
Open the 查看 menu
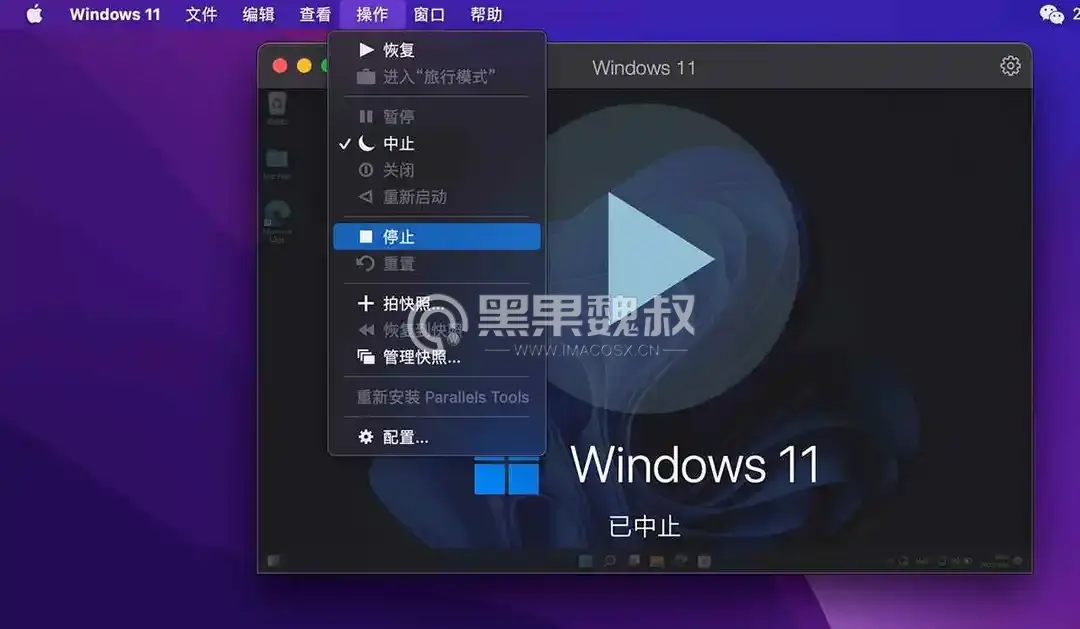[x=314, y=14]
